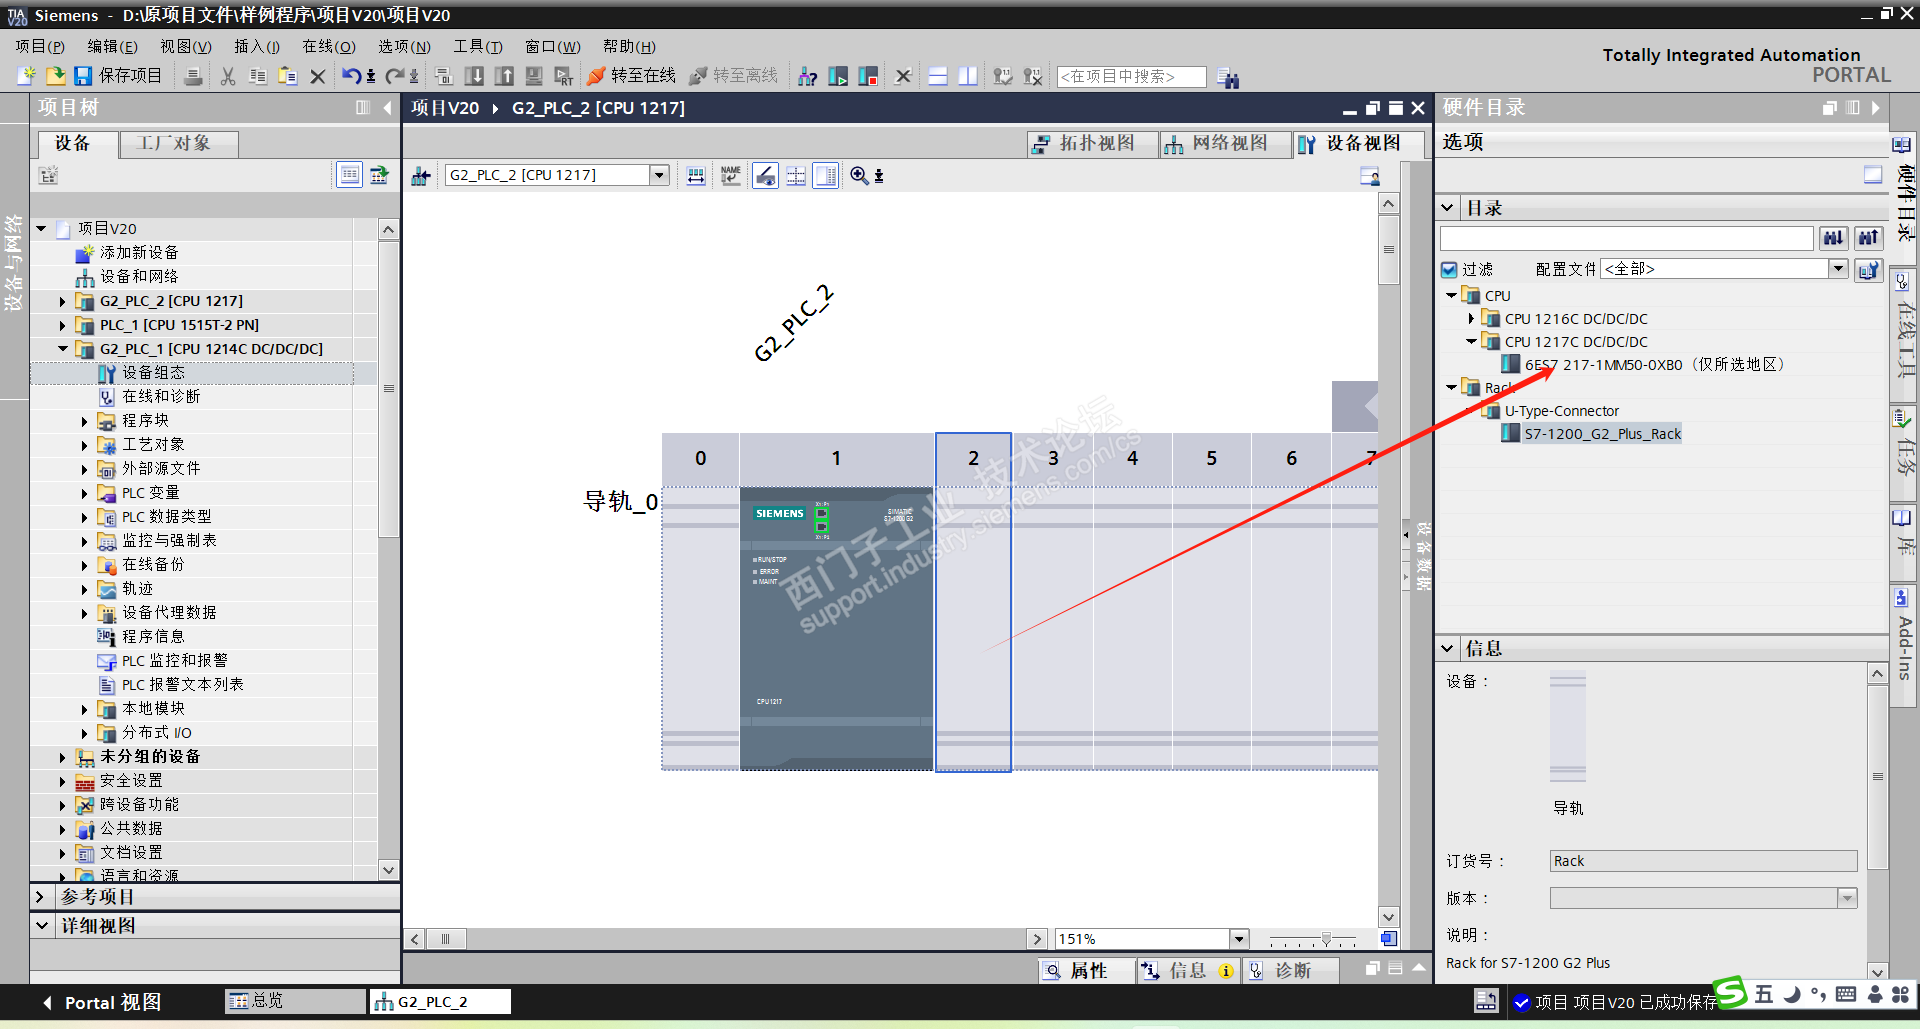Cut the selection with the scissors icon
This screenshot has height=1029, width=1920.
pos(228,76)
